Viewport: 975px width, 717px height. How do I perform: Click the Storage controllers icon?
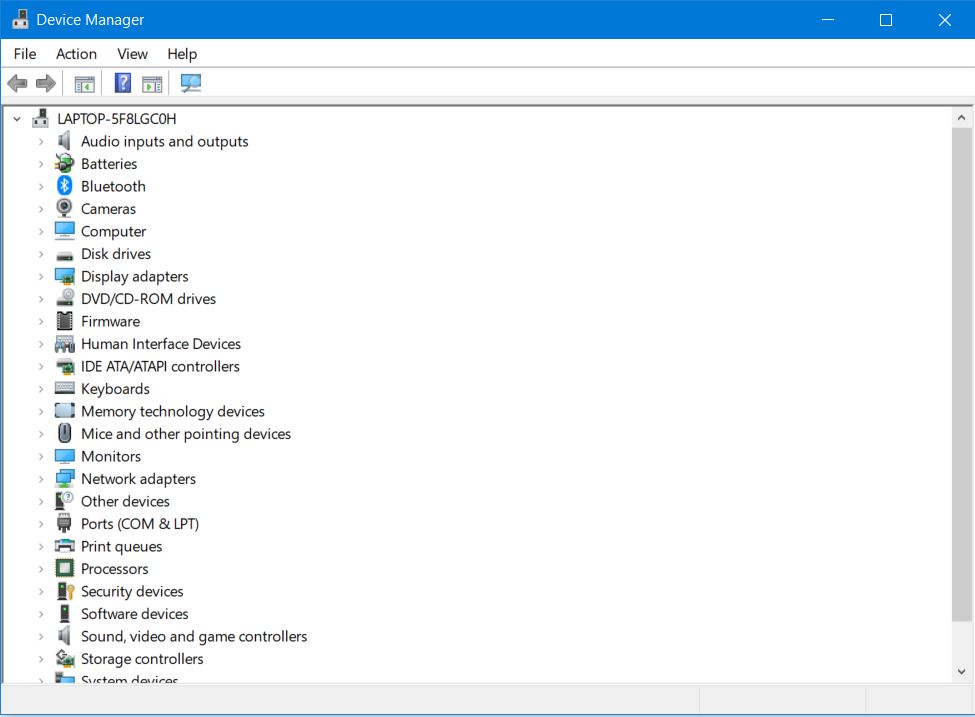pyautogui.click(x=65, y=658)
